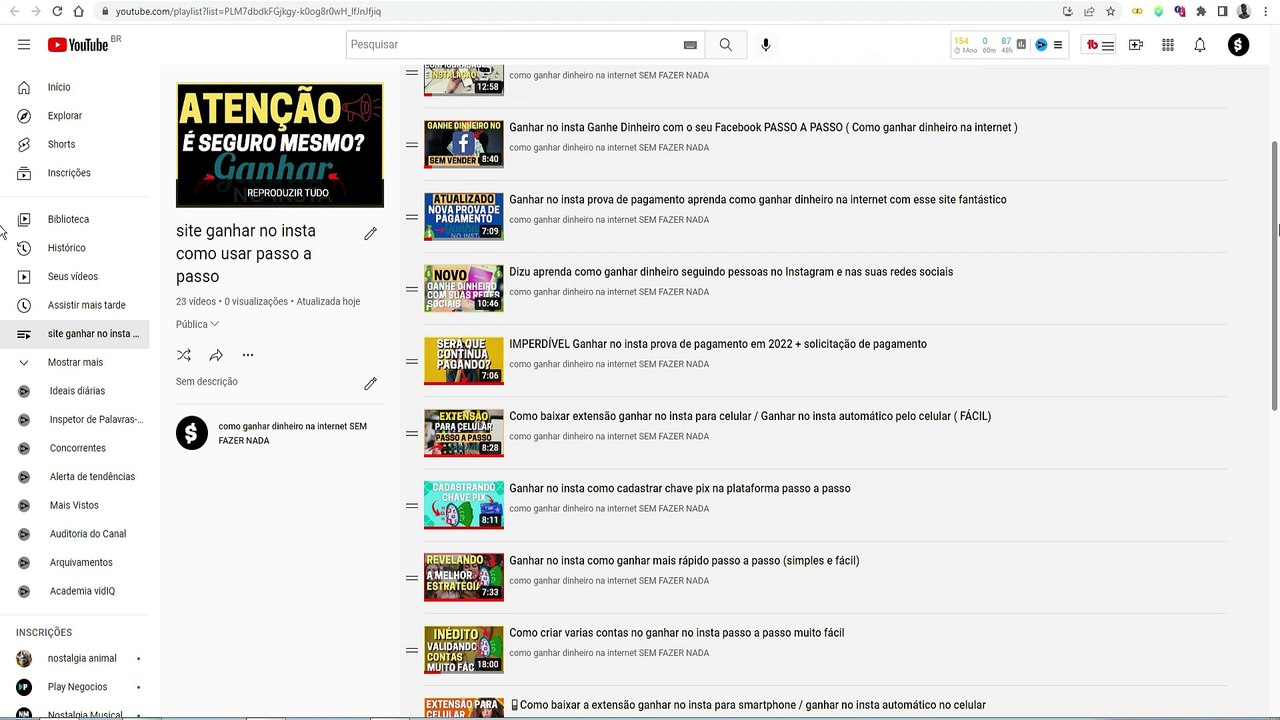Open channel name link beside the round avatar

pos(293,433)
